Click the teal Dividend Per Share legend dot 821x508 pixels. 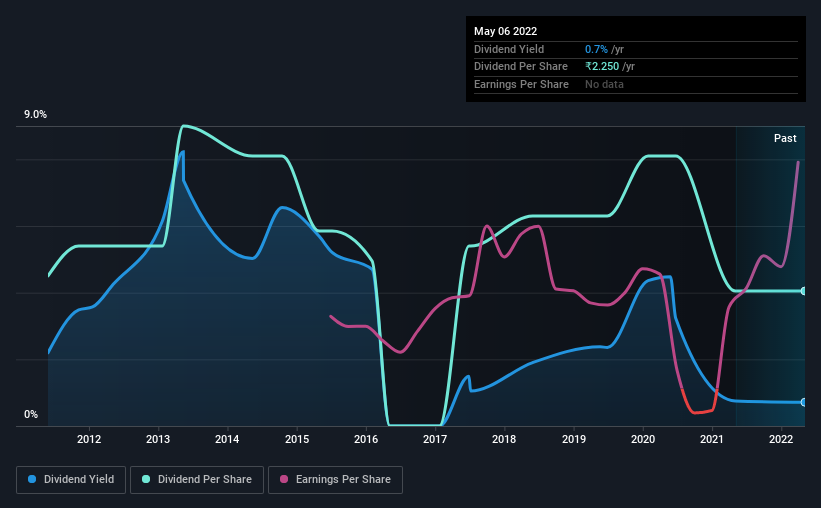146,479
